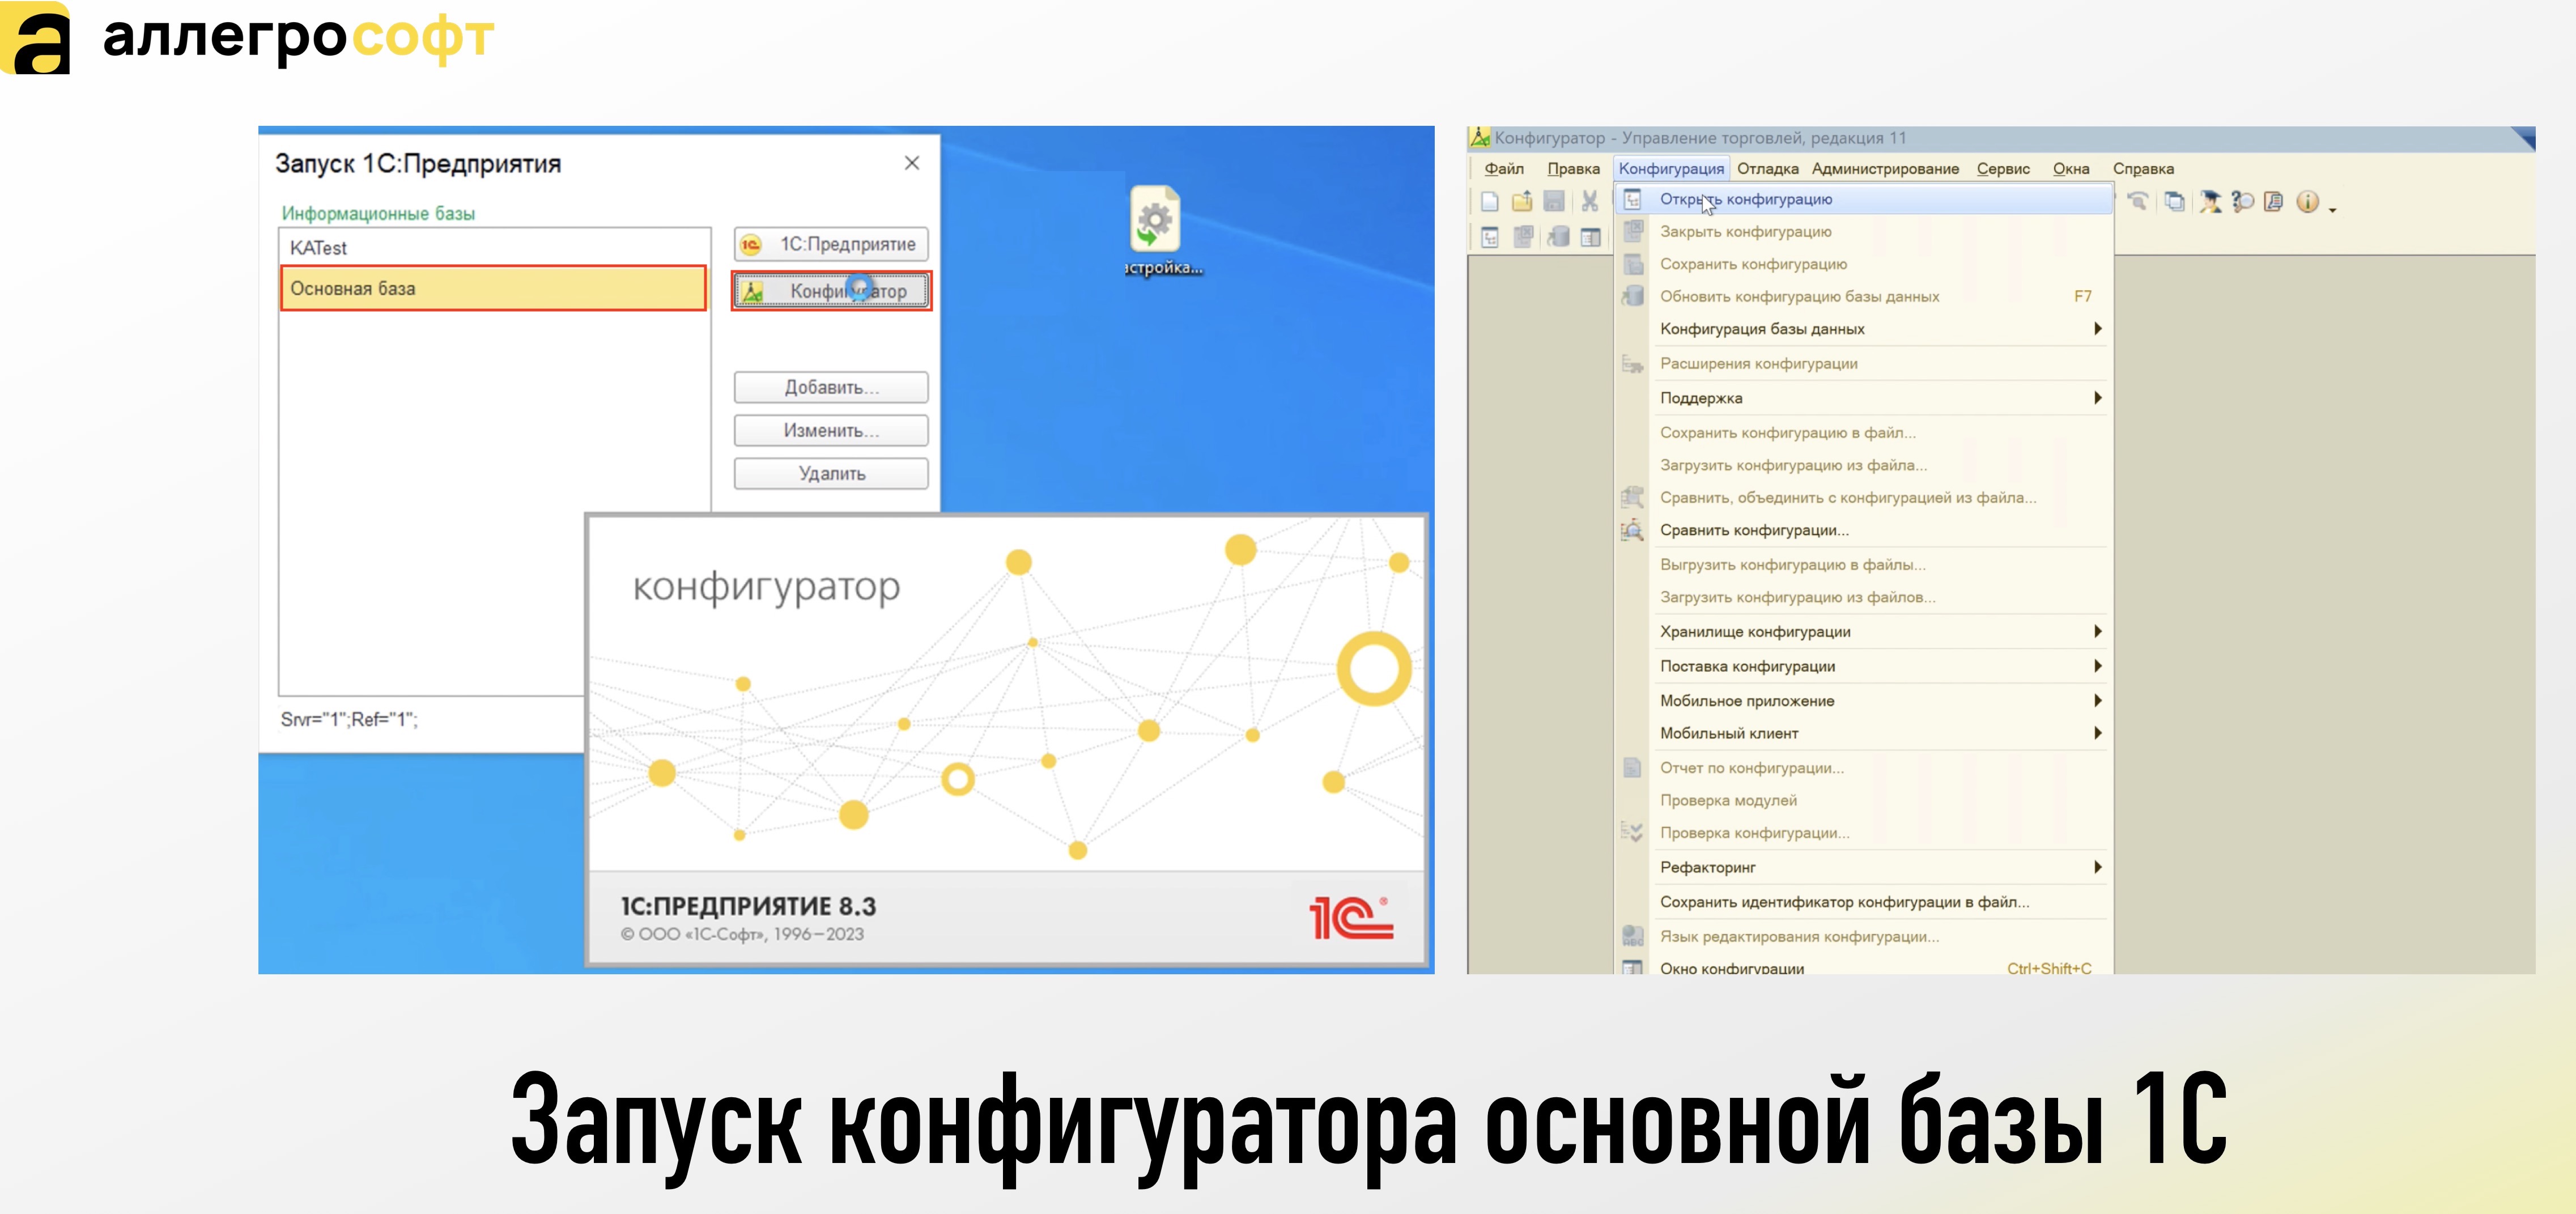Open the Отладка menu
Image resolution: width=2576 pixels, height=1214 pixels.
[x=1768, y=169]
